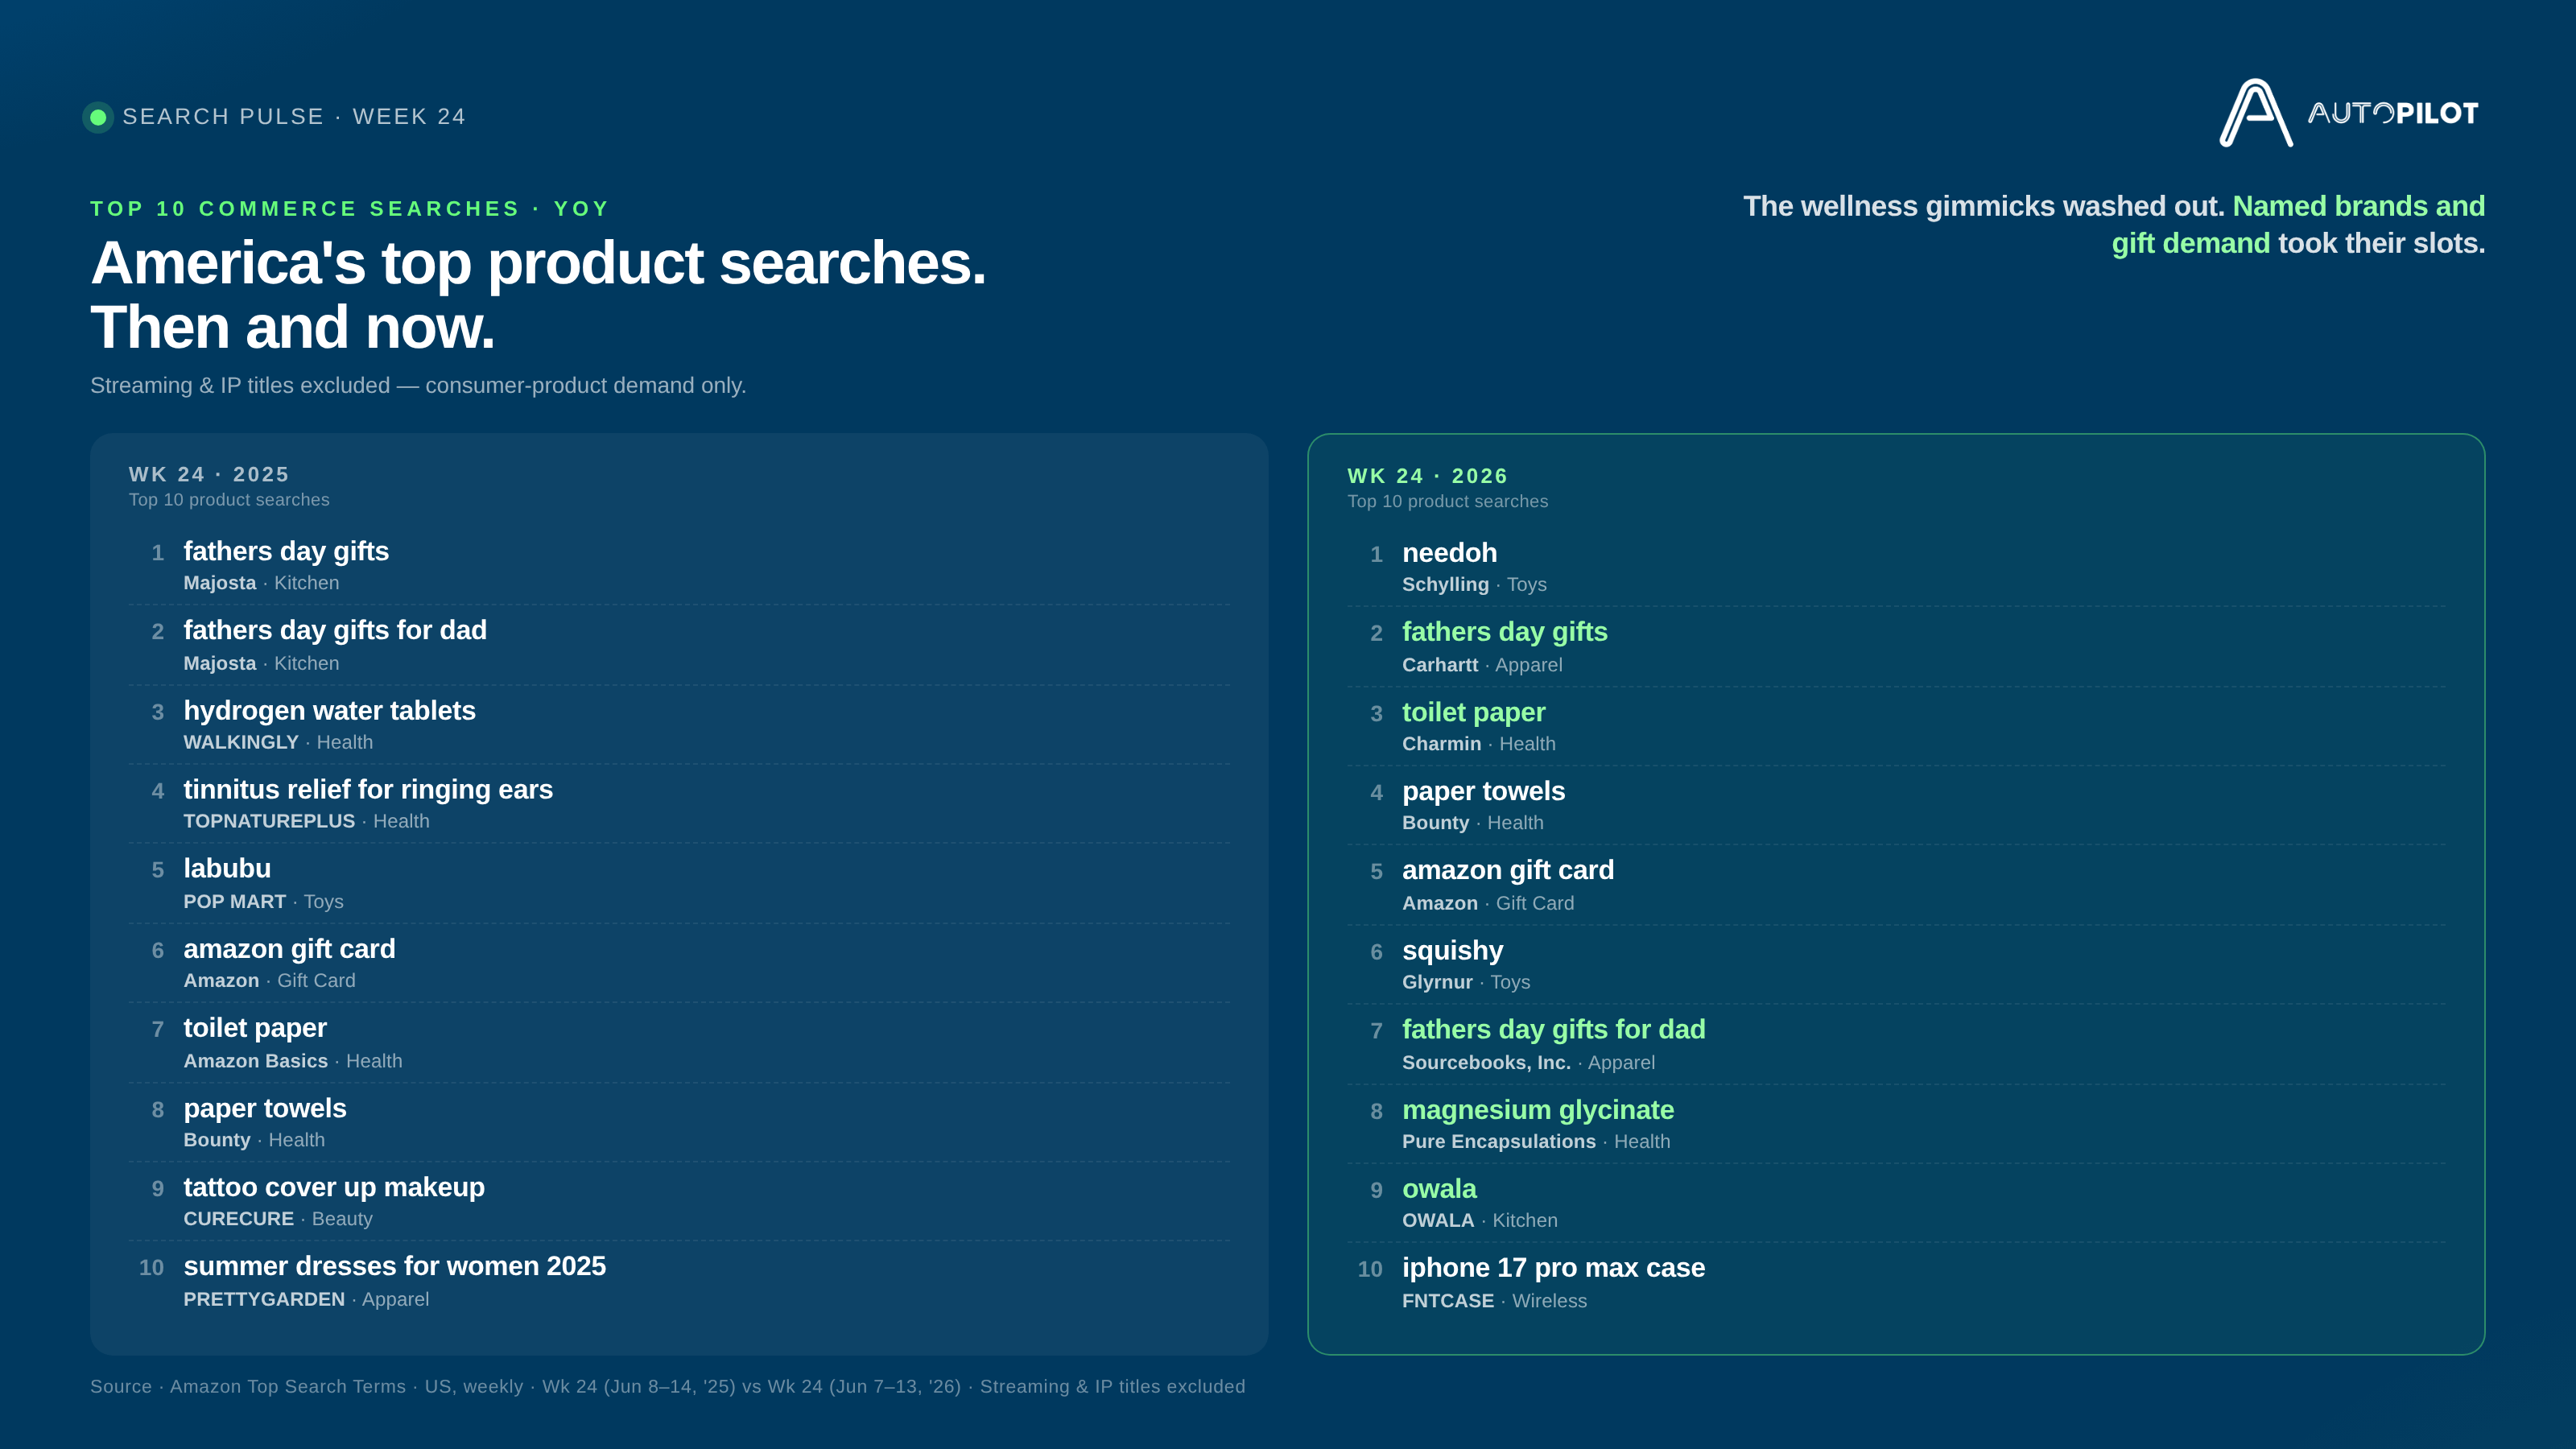This screenshot has height=1449, width=2576.
Task: Click the 'squishy' search term
Action: pos(1452,950)
